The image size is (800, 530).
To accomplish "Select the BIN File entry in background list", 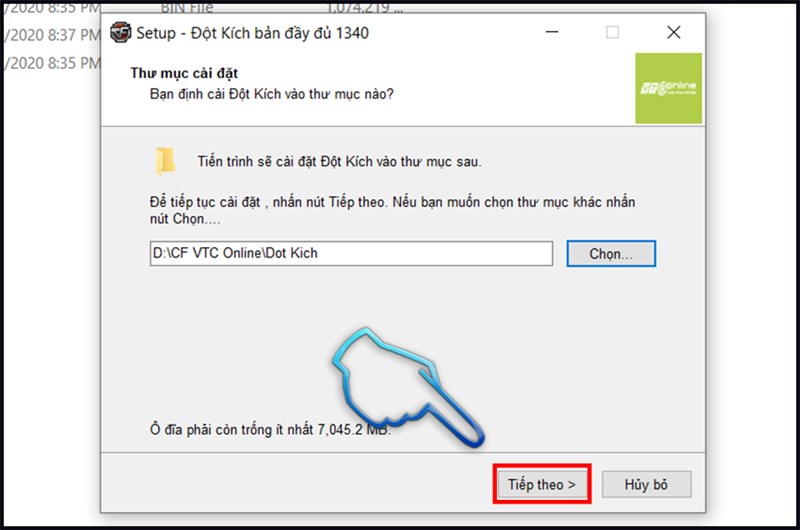I will (x=187, y=8).
